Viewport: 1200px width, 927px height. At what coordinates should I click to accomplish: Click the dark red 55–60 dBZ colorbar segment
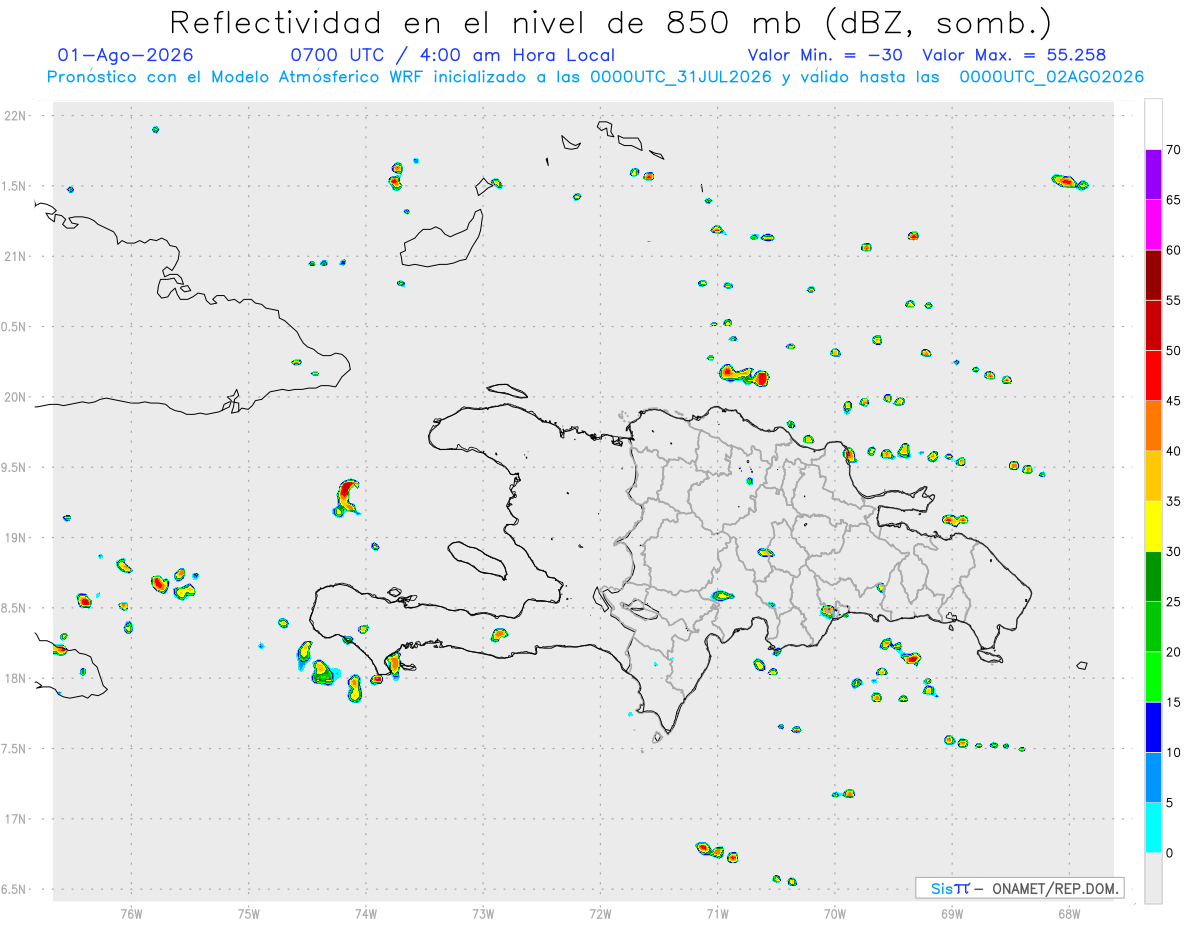(1153, 275)
